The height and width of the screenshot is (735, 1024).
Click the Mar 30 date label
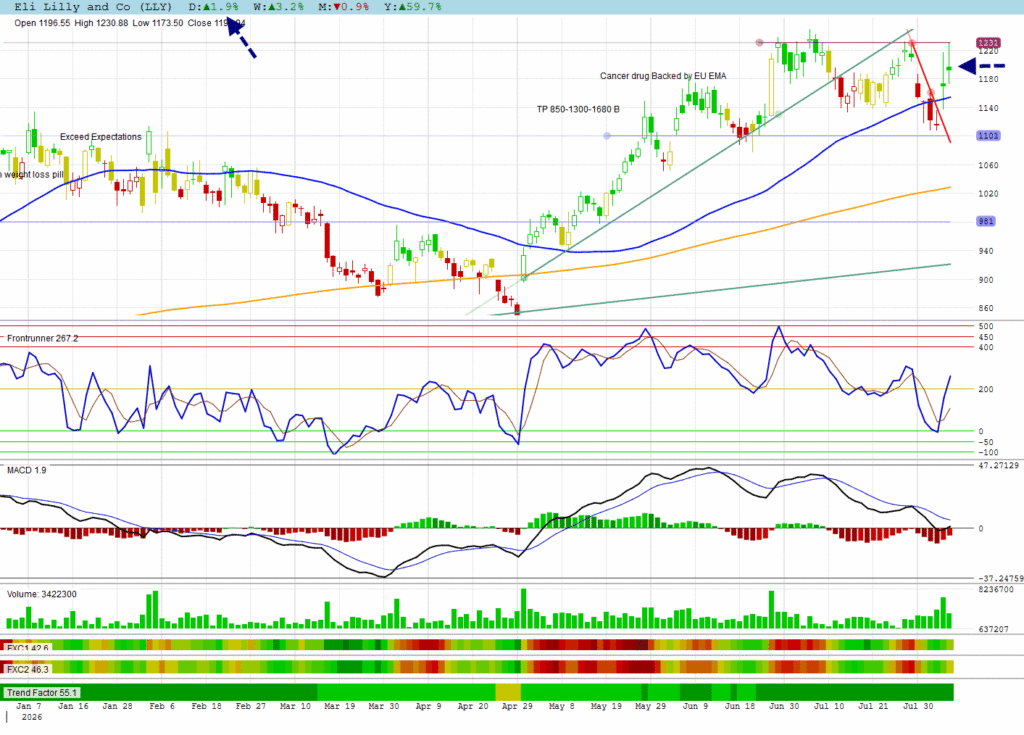(384, 706)
